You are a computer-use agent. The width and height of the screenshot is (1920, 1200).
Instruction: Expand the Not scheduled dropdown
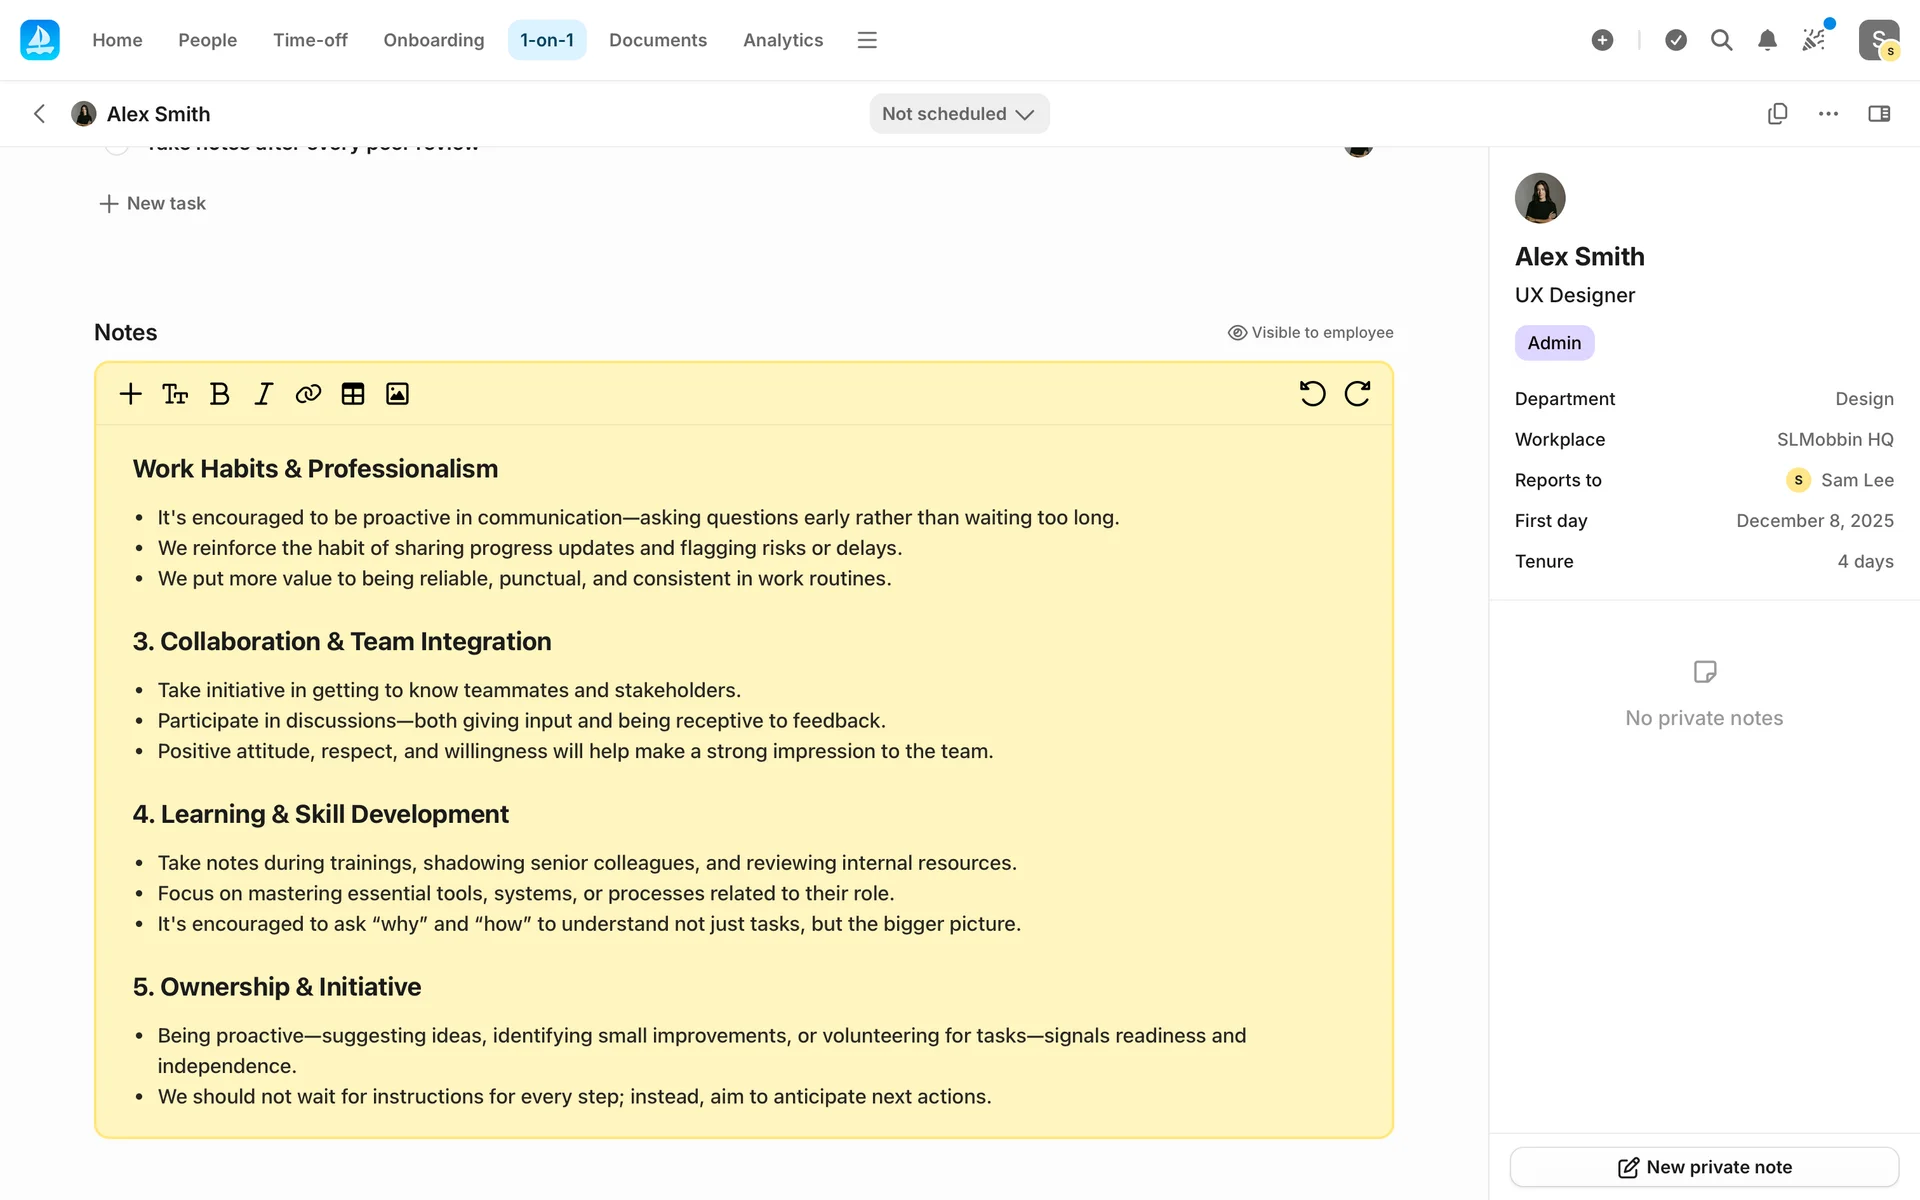958,114
